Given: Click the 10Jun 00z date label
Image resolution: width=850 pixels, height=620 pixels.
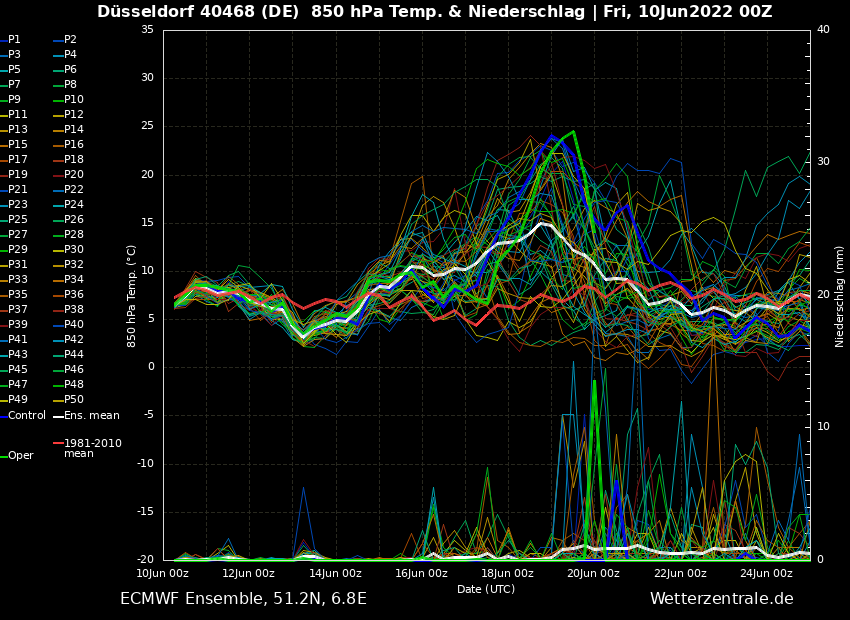Looking at the screenshot, I should coord(162,573).
